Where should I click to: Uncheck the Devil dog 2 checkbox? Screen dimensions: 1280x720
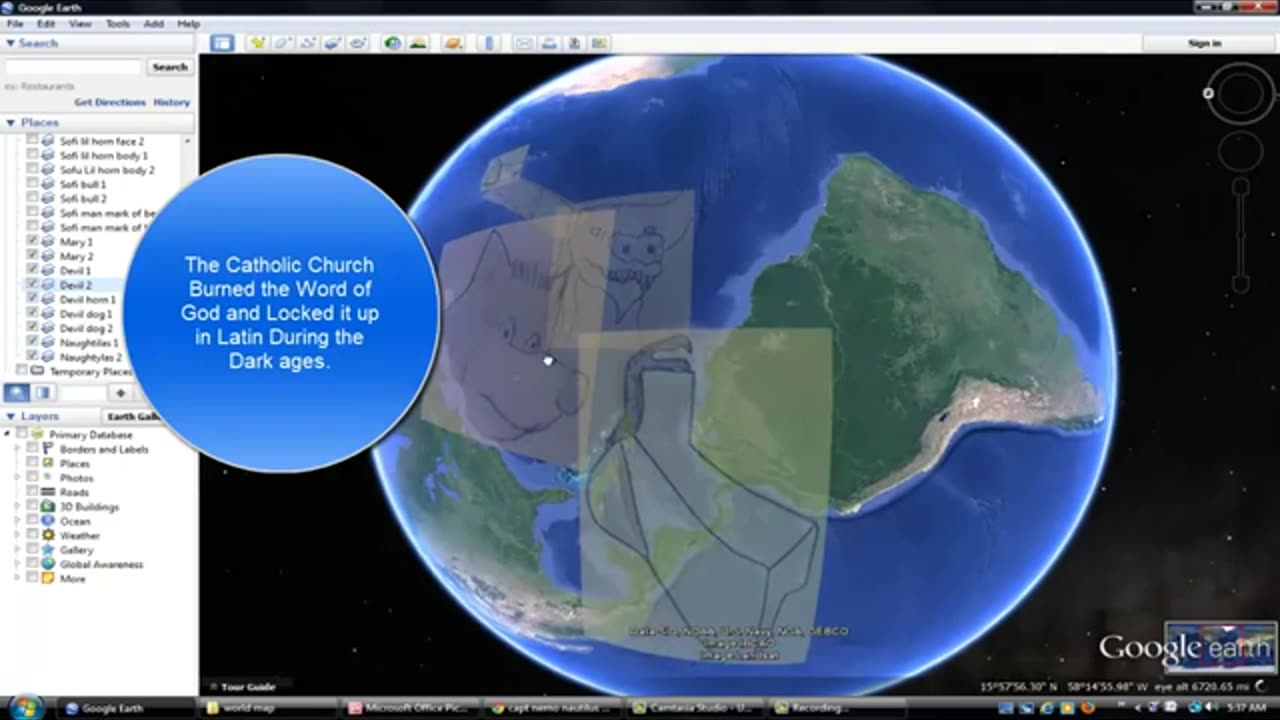tap(33, 328)
